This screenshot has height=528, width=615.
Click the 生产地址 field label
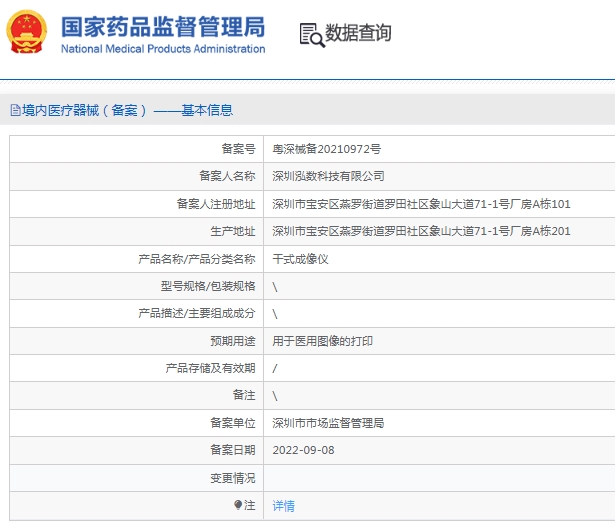[233, 231]
